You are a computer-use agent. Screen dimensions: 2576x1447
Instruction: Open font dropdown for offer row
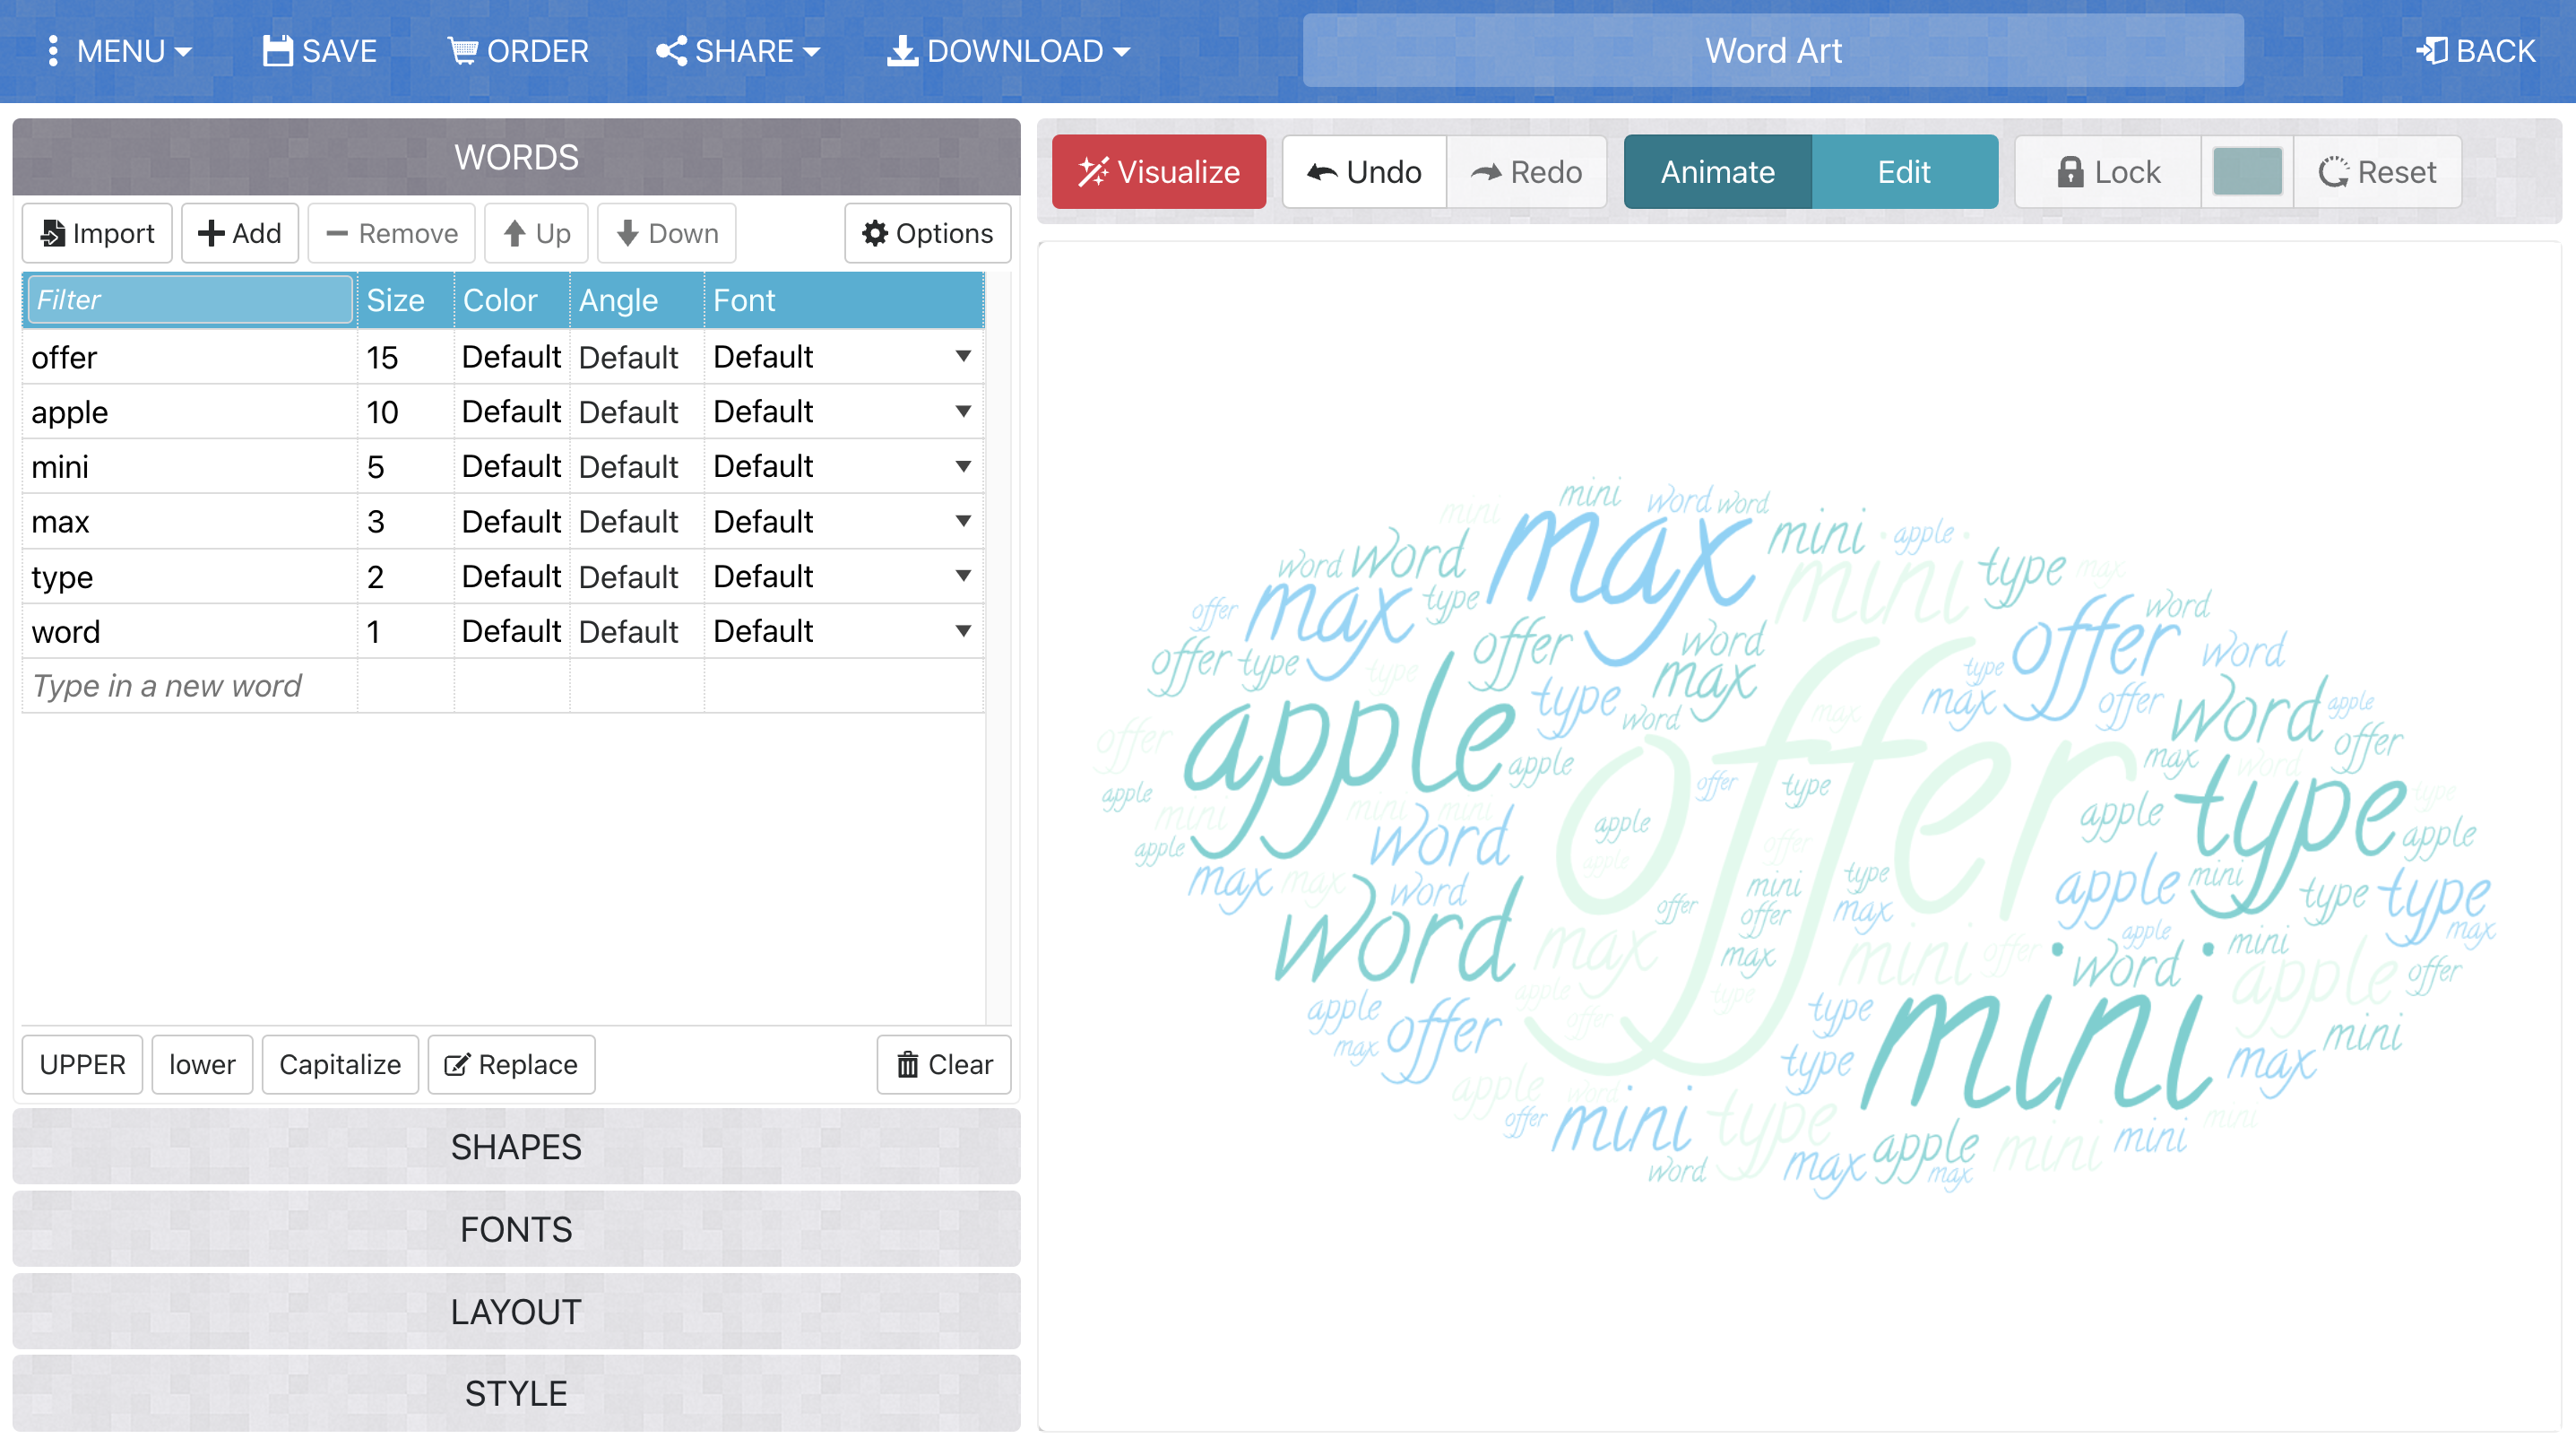[963, 357]
